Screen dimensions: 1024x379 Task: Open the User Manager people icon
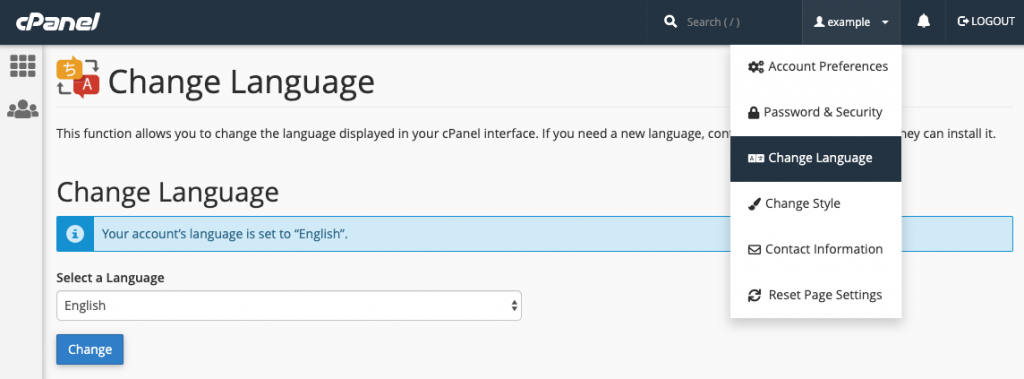point(22,108)
